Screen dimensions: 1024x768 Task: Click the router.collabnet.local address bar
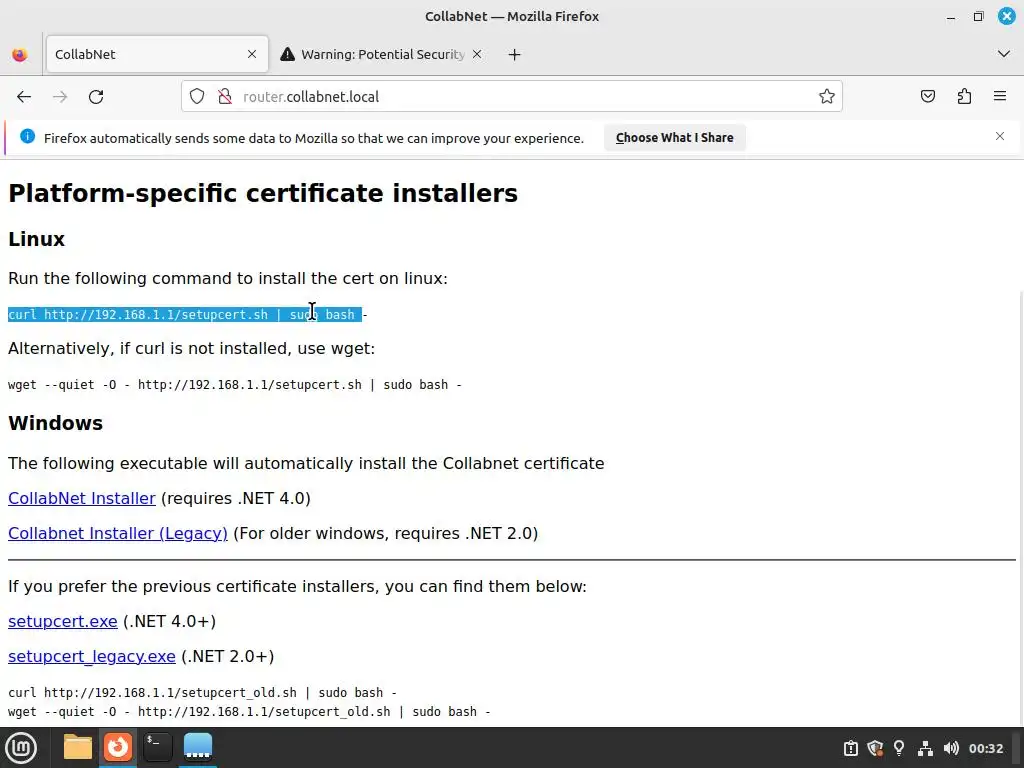tap(511, 97)
